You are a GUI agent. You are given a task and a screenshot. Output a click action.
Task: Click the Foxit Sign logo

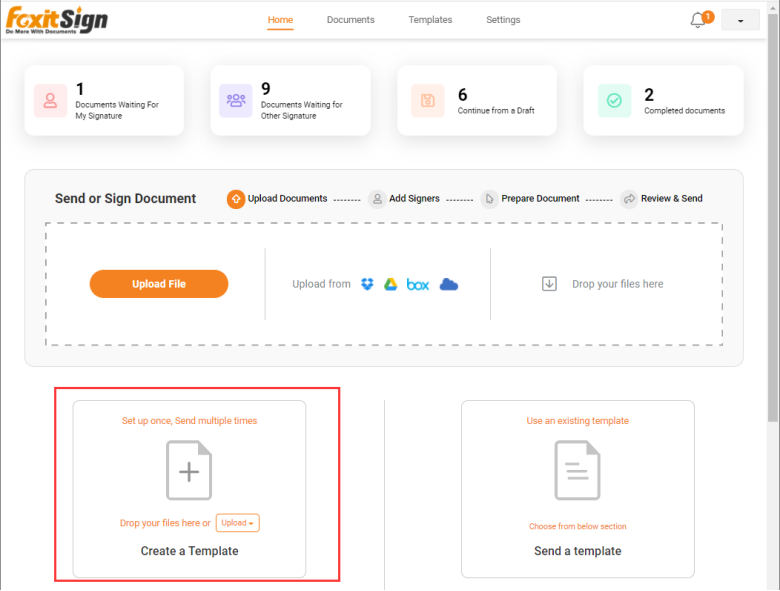pos(56,20)
